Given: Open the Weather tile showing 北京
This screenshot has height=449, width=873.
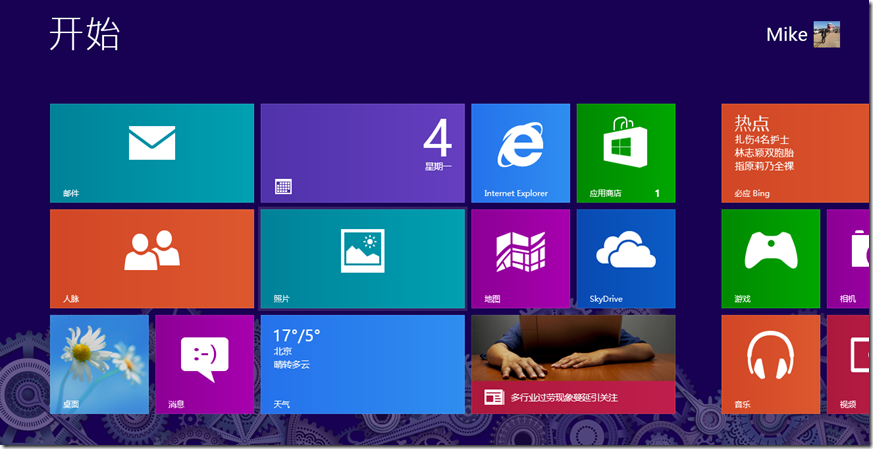Looking at the screenshot, I should coord(362,364).
